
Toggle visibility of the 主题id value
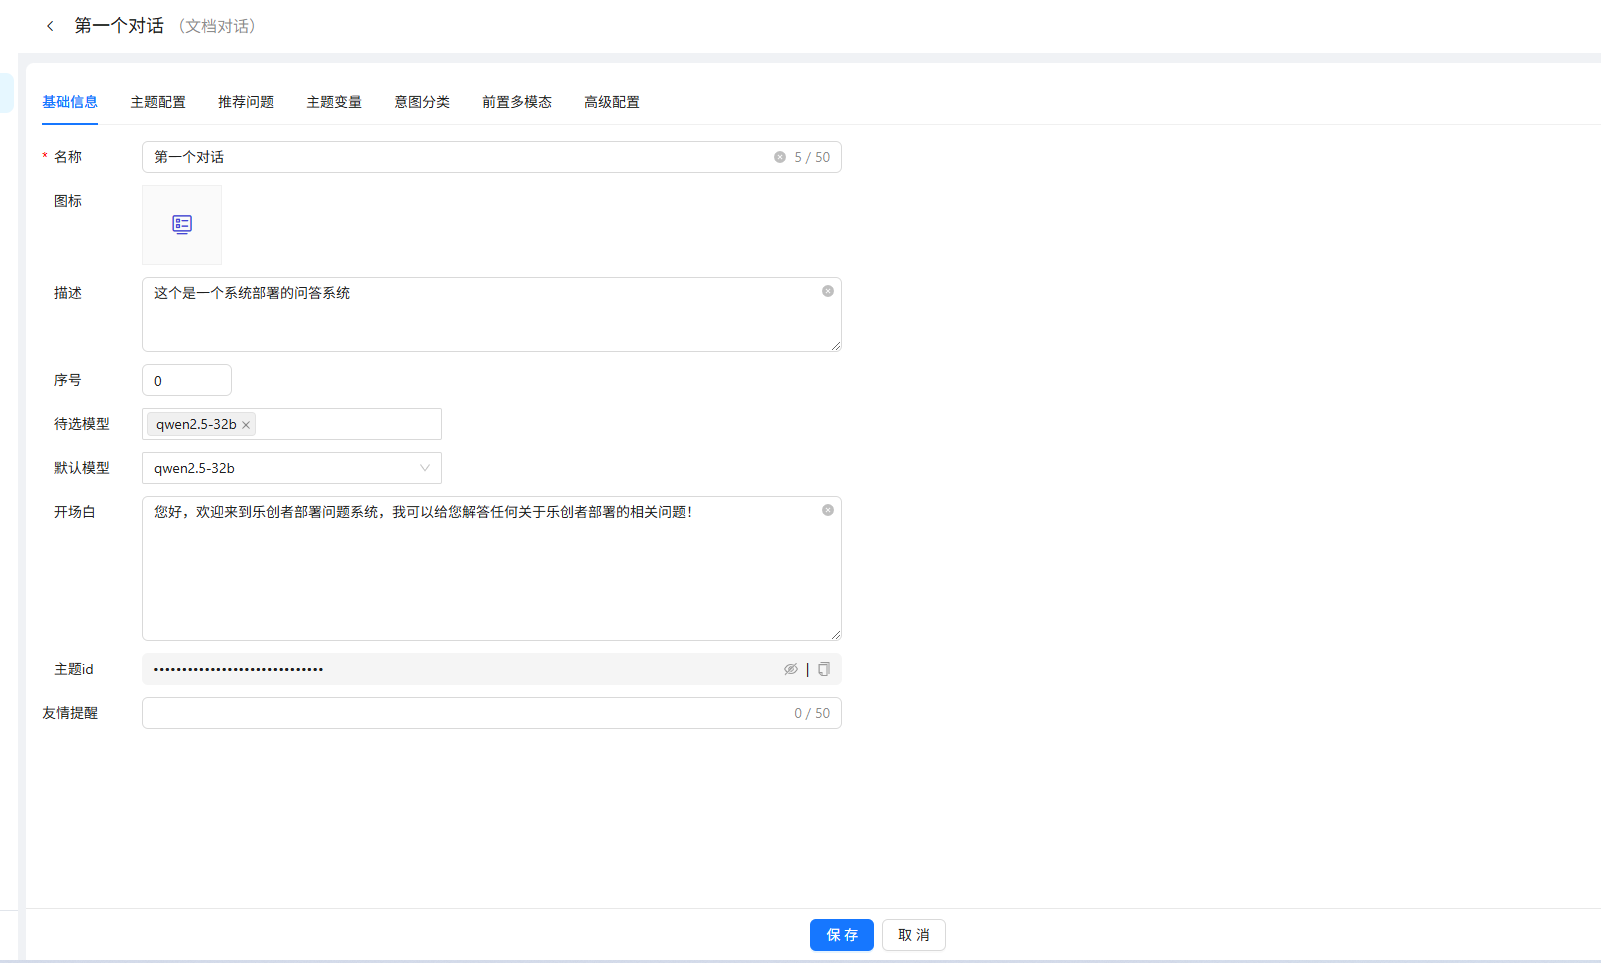[790, 669]
